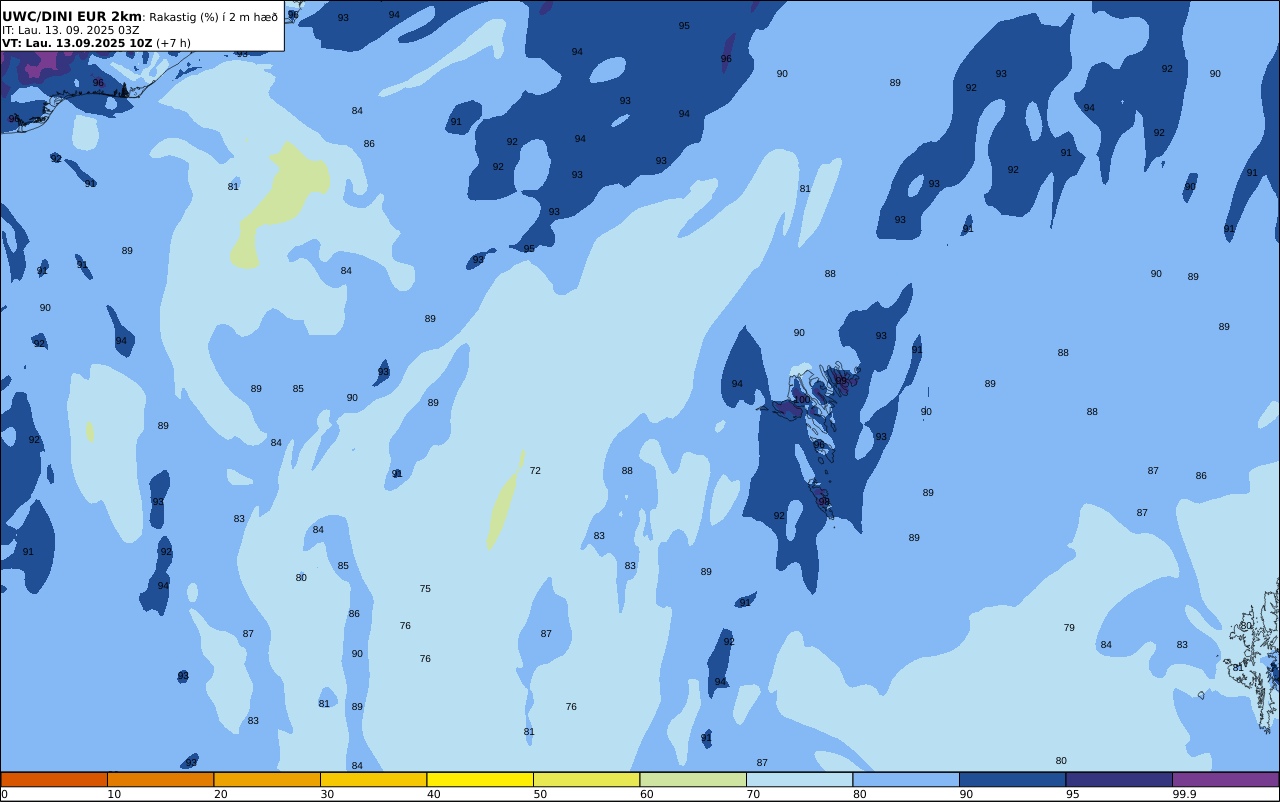This screenshot has width=1280, height=802.
Task: Select the legend tick label 20
Action: pos(220,794)
